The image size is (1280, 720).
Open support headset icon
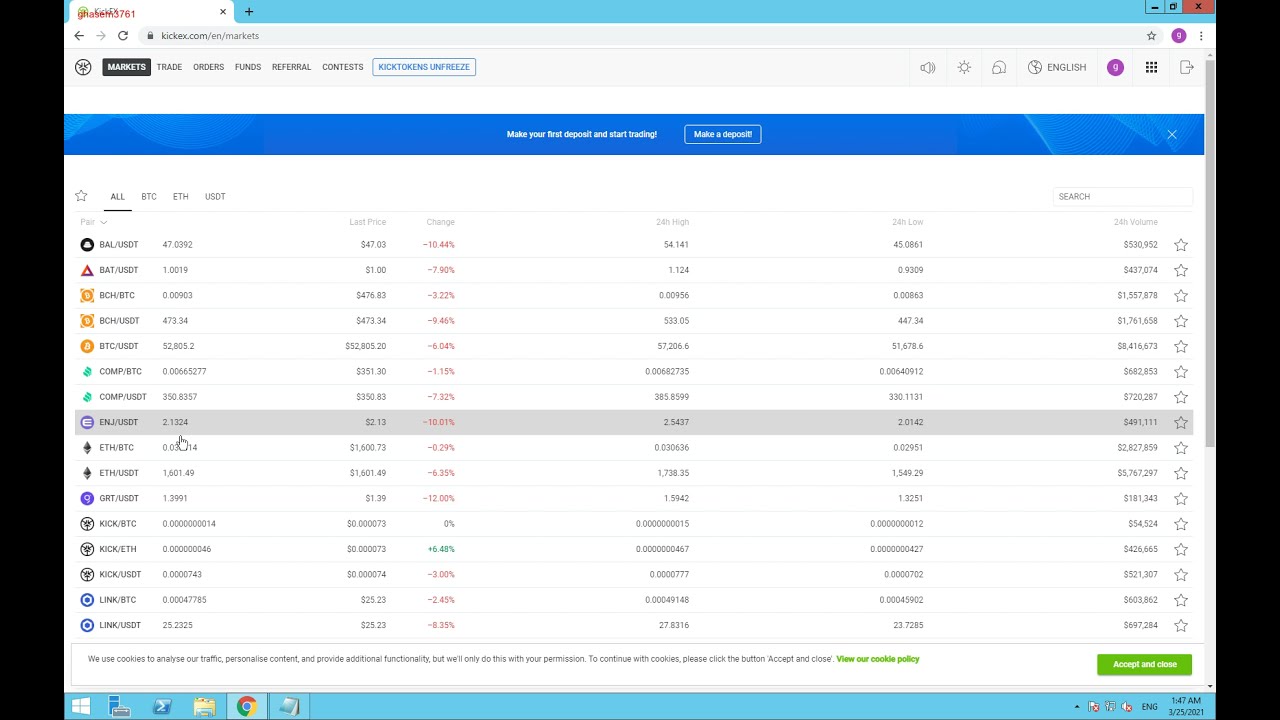pos(999,67)
